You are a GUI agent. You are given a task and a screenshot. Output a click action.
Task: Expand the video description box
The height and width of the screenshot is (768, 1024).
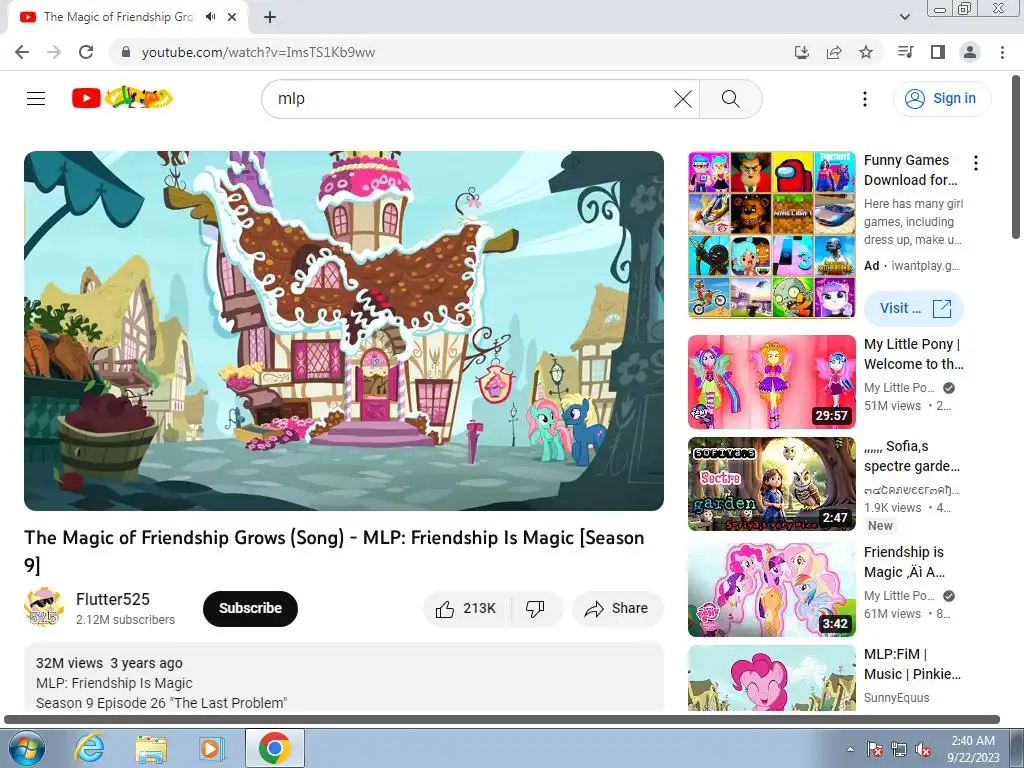tap(344, 677)
